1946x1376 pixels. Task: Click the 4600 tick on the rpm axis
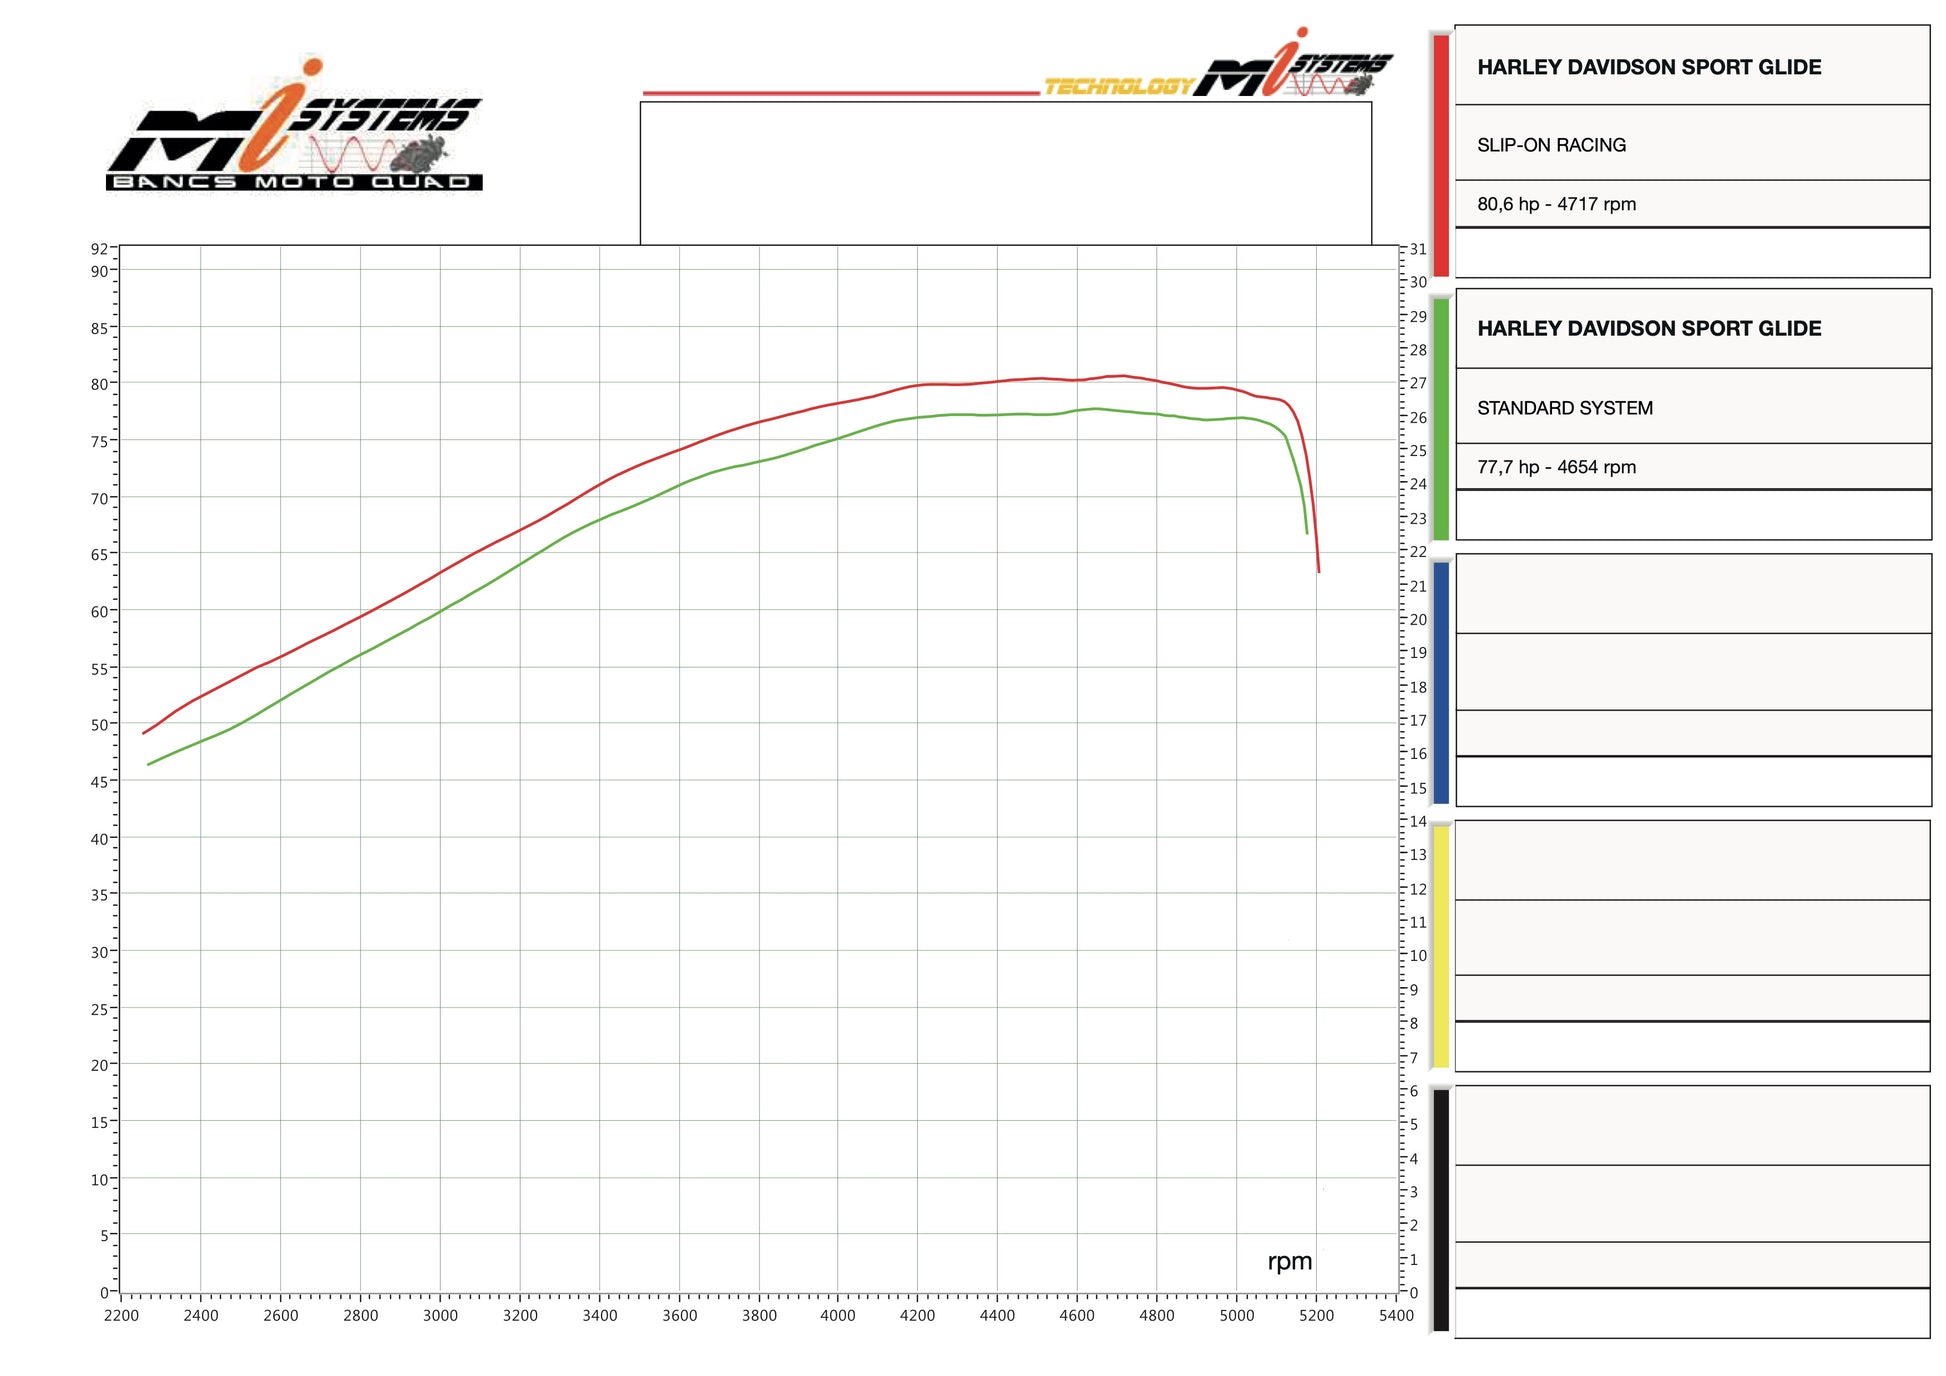[x=1077, y=1316]
